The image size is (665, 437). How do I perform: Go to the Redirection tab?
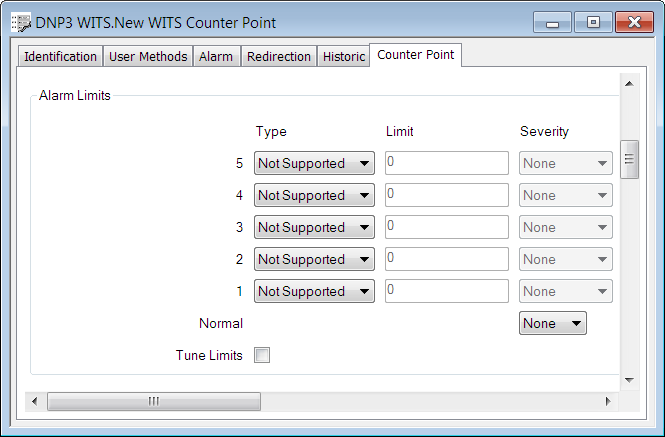click(279, 57)
